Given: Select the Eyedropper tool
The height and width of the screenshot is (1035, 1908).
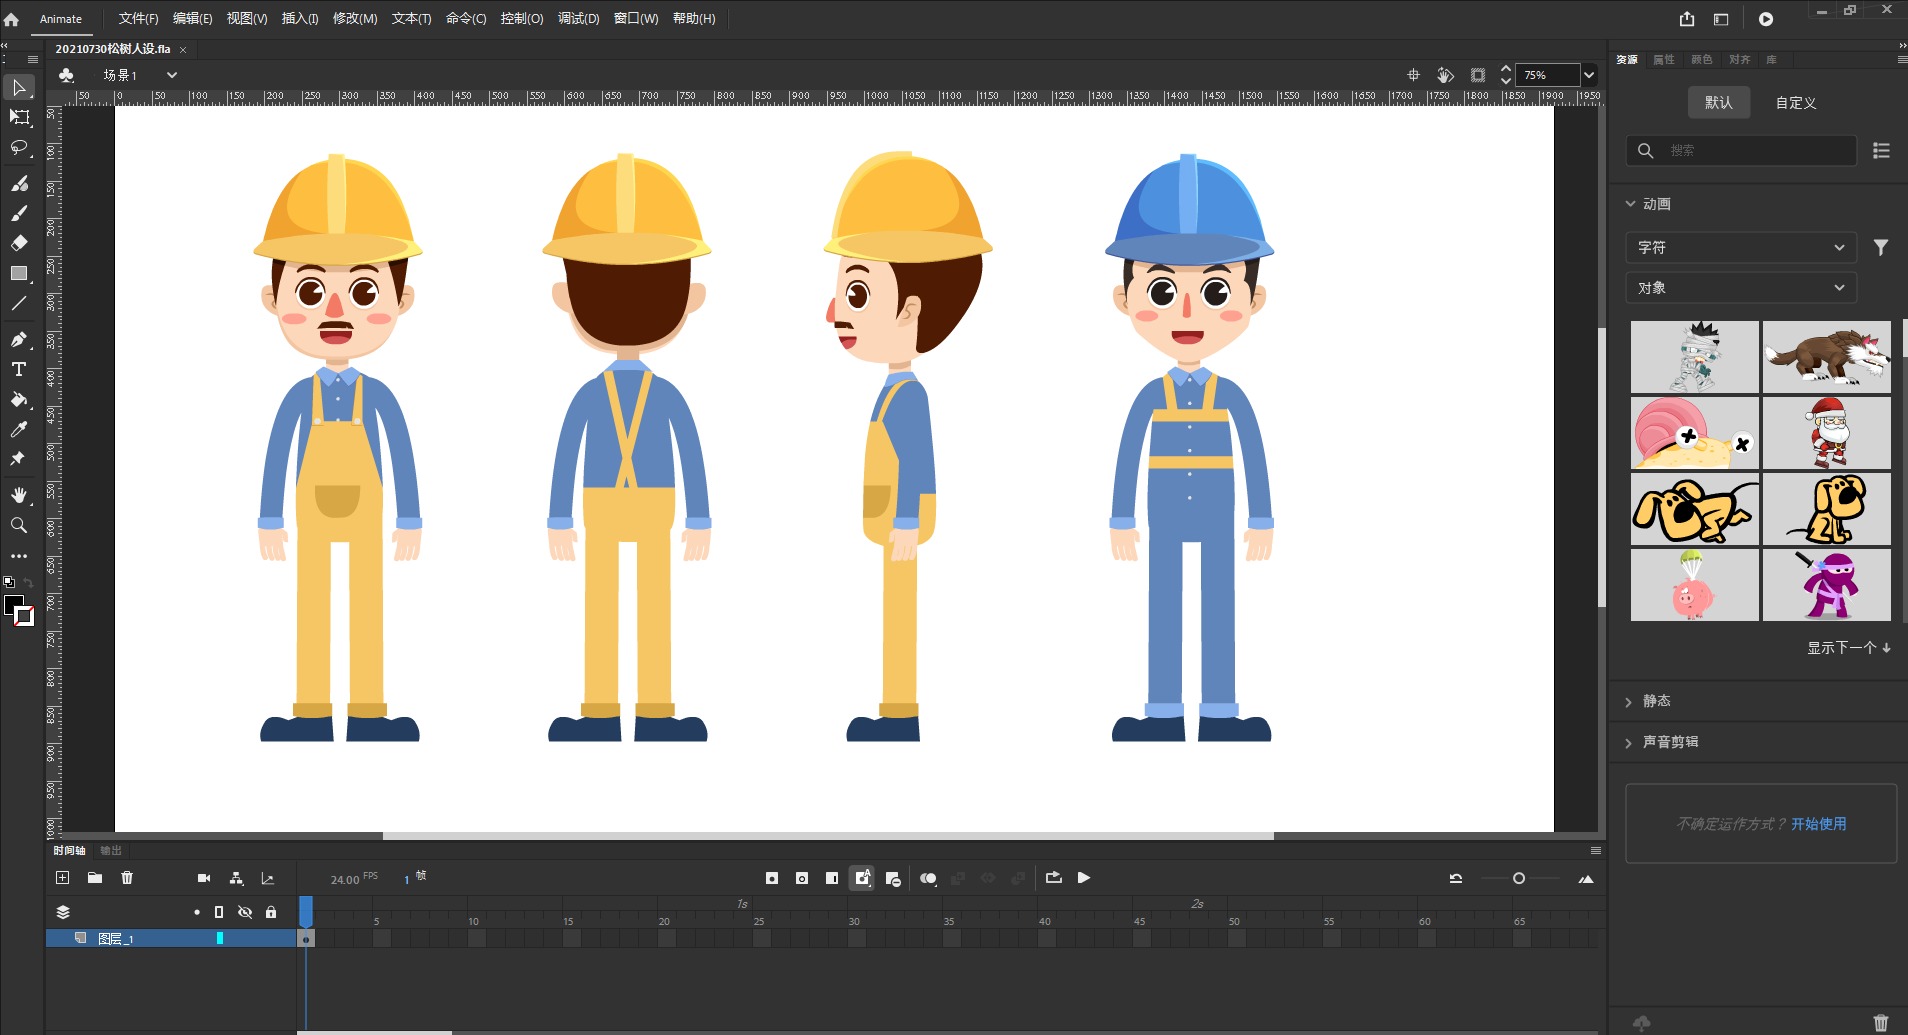Looking at the screenshot, I should tap(19, 429).
